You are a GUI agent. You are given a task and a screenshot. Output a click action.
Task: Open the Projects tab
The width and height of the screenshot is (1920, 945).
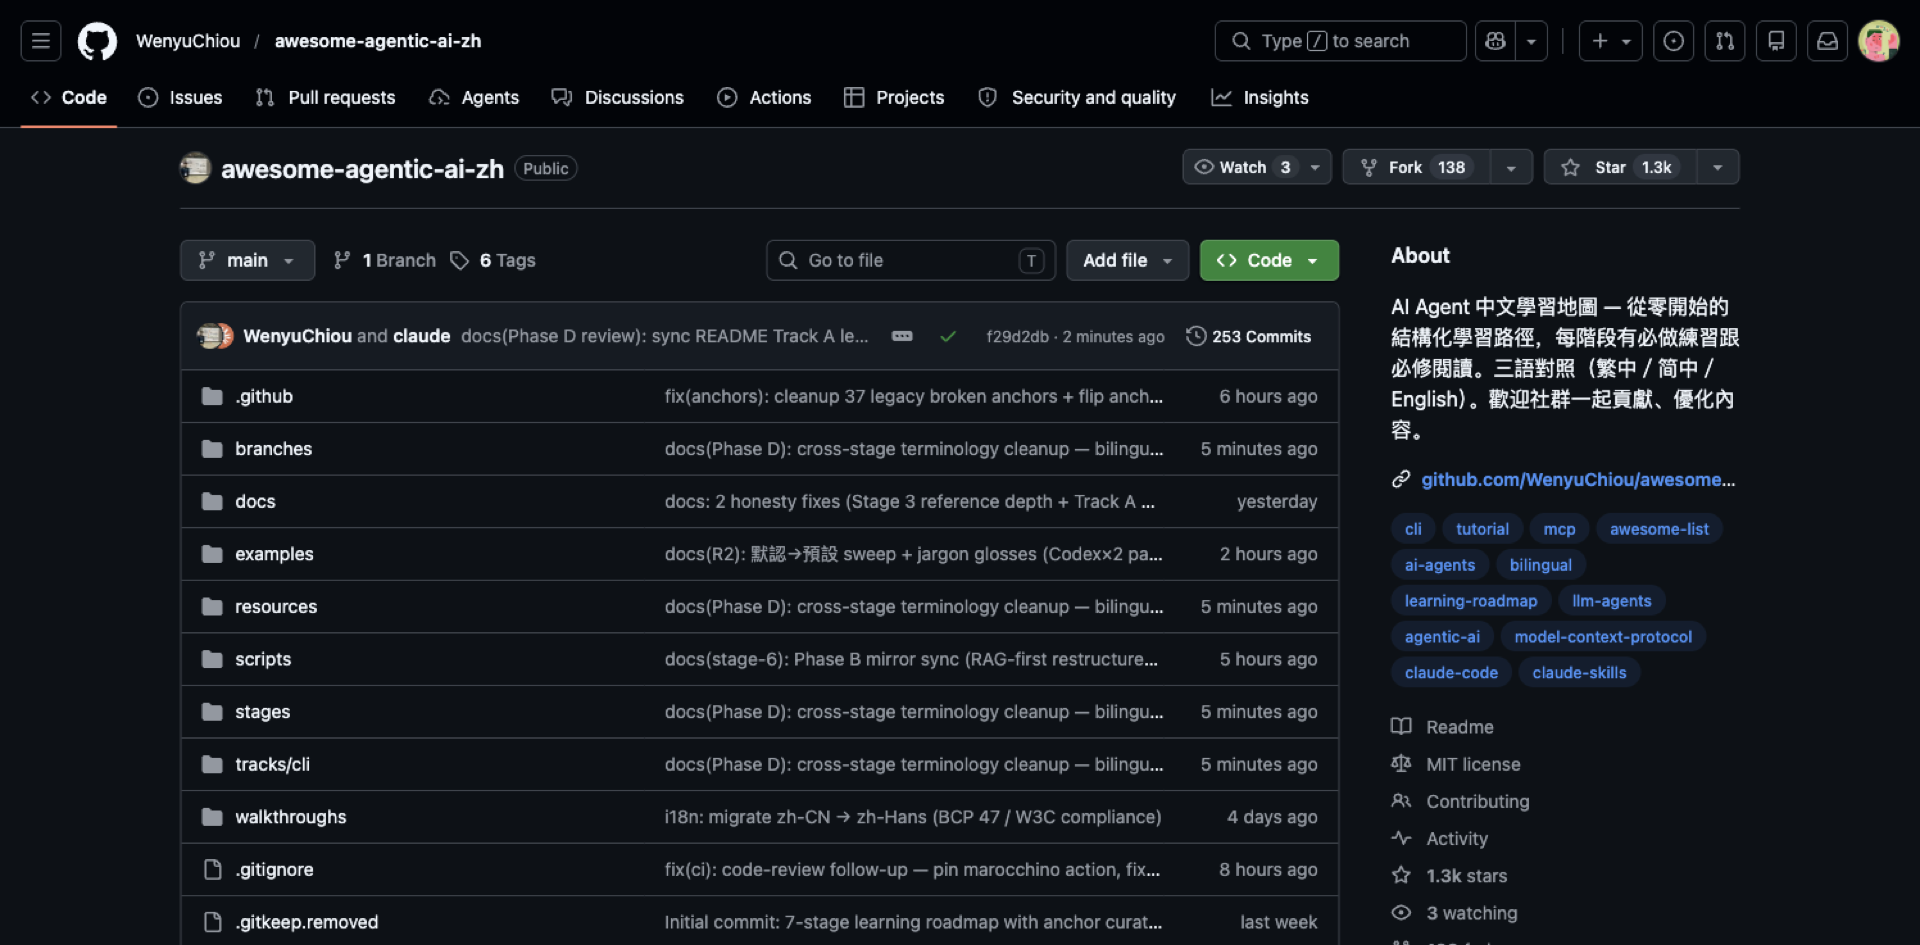(894, 97)
